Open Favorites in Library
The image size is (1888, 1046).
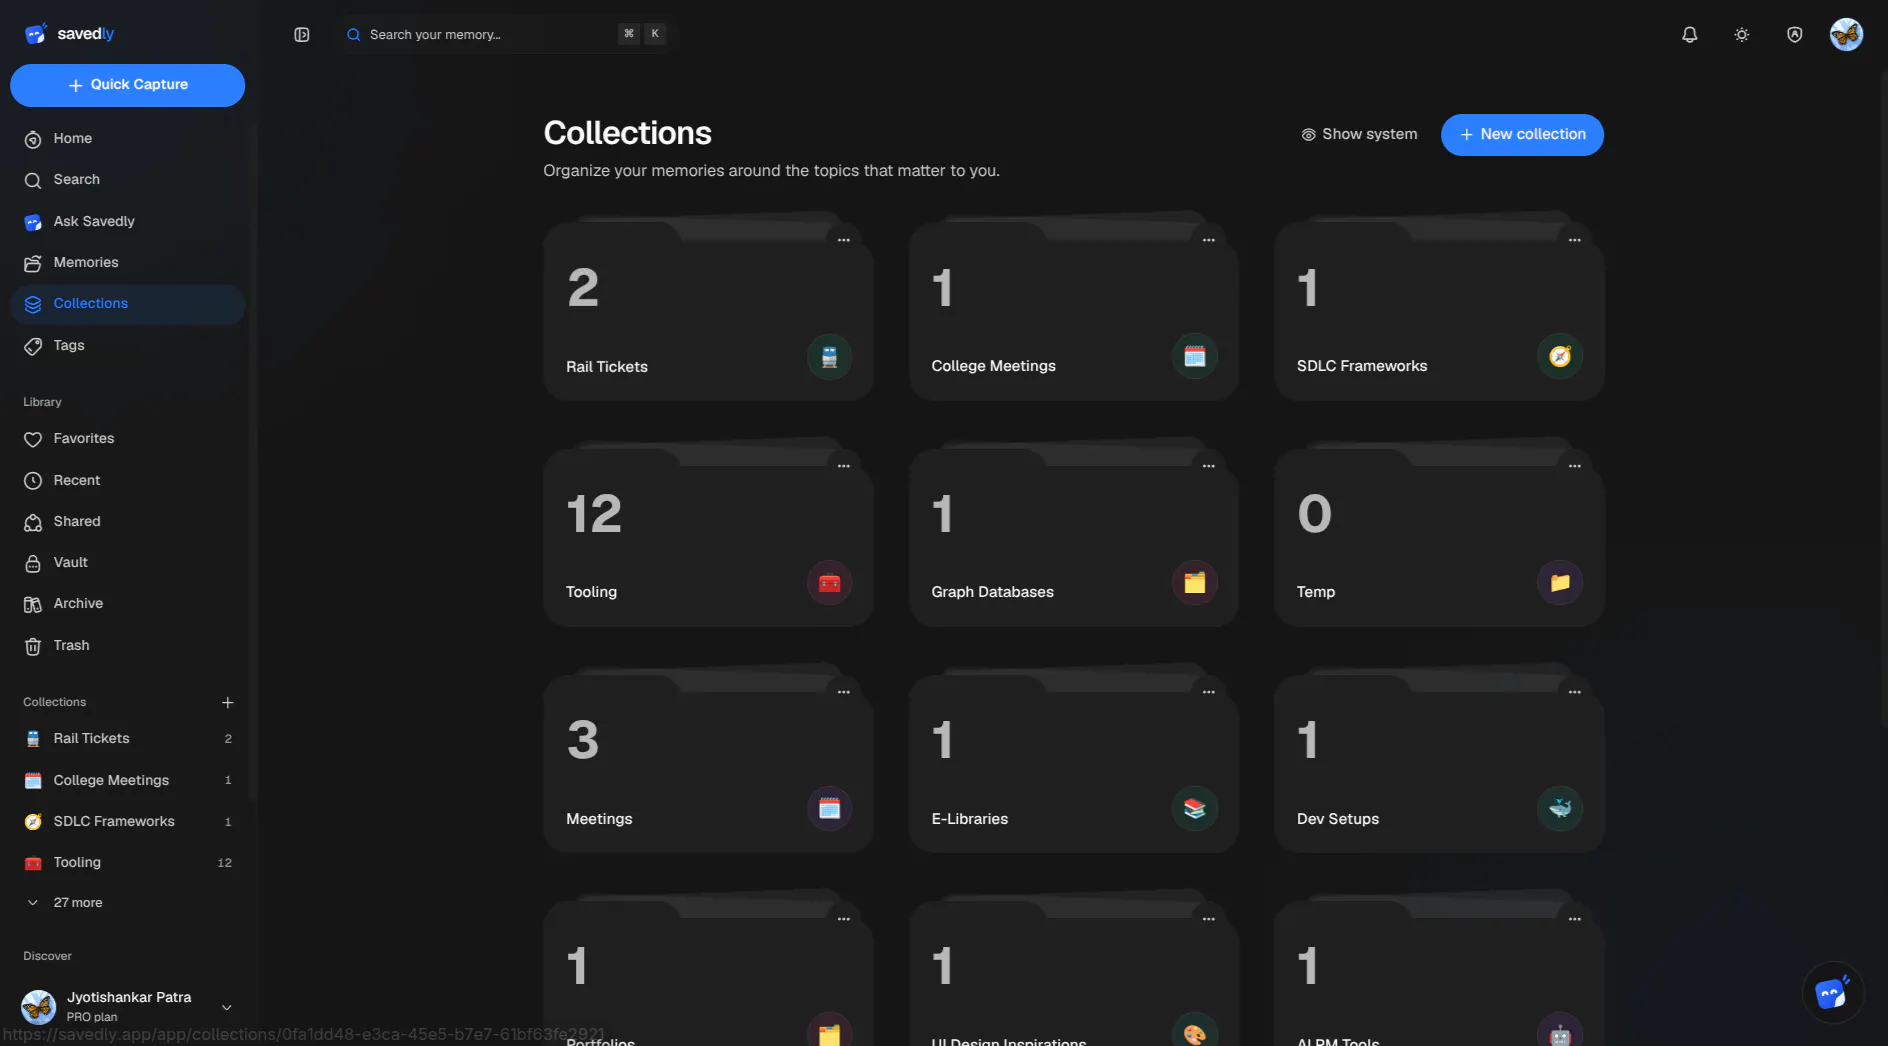coord(127,438)
